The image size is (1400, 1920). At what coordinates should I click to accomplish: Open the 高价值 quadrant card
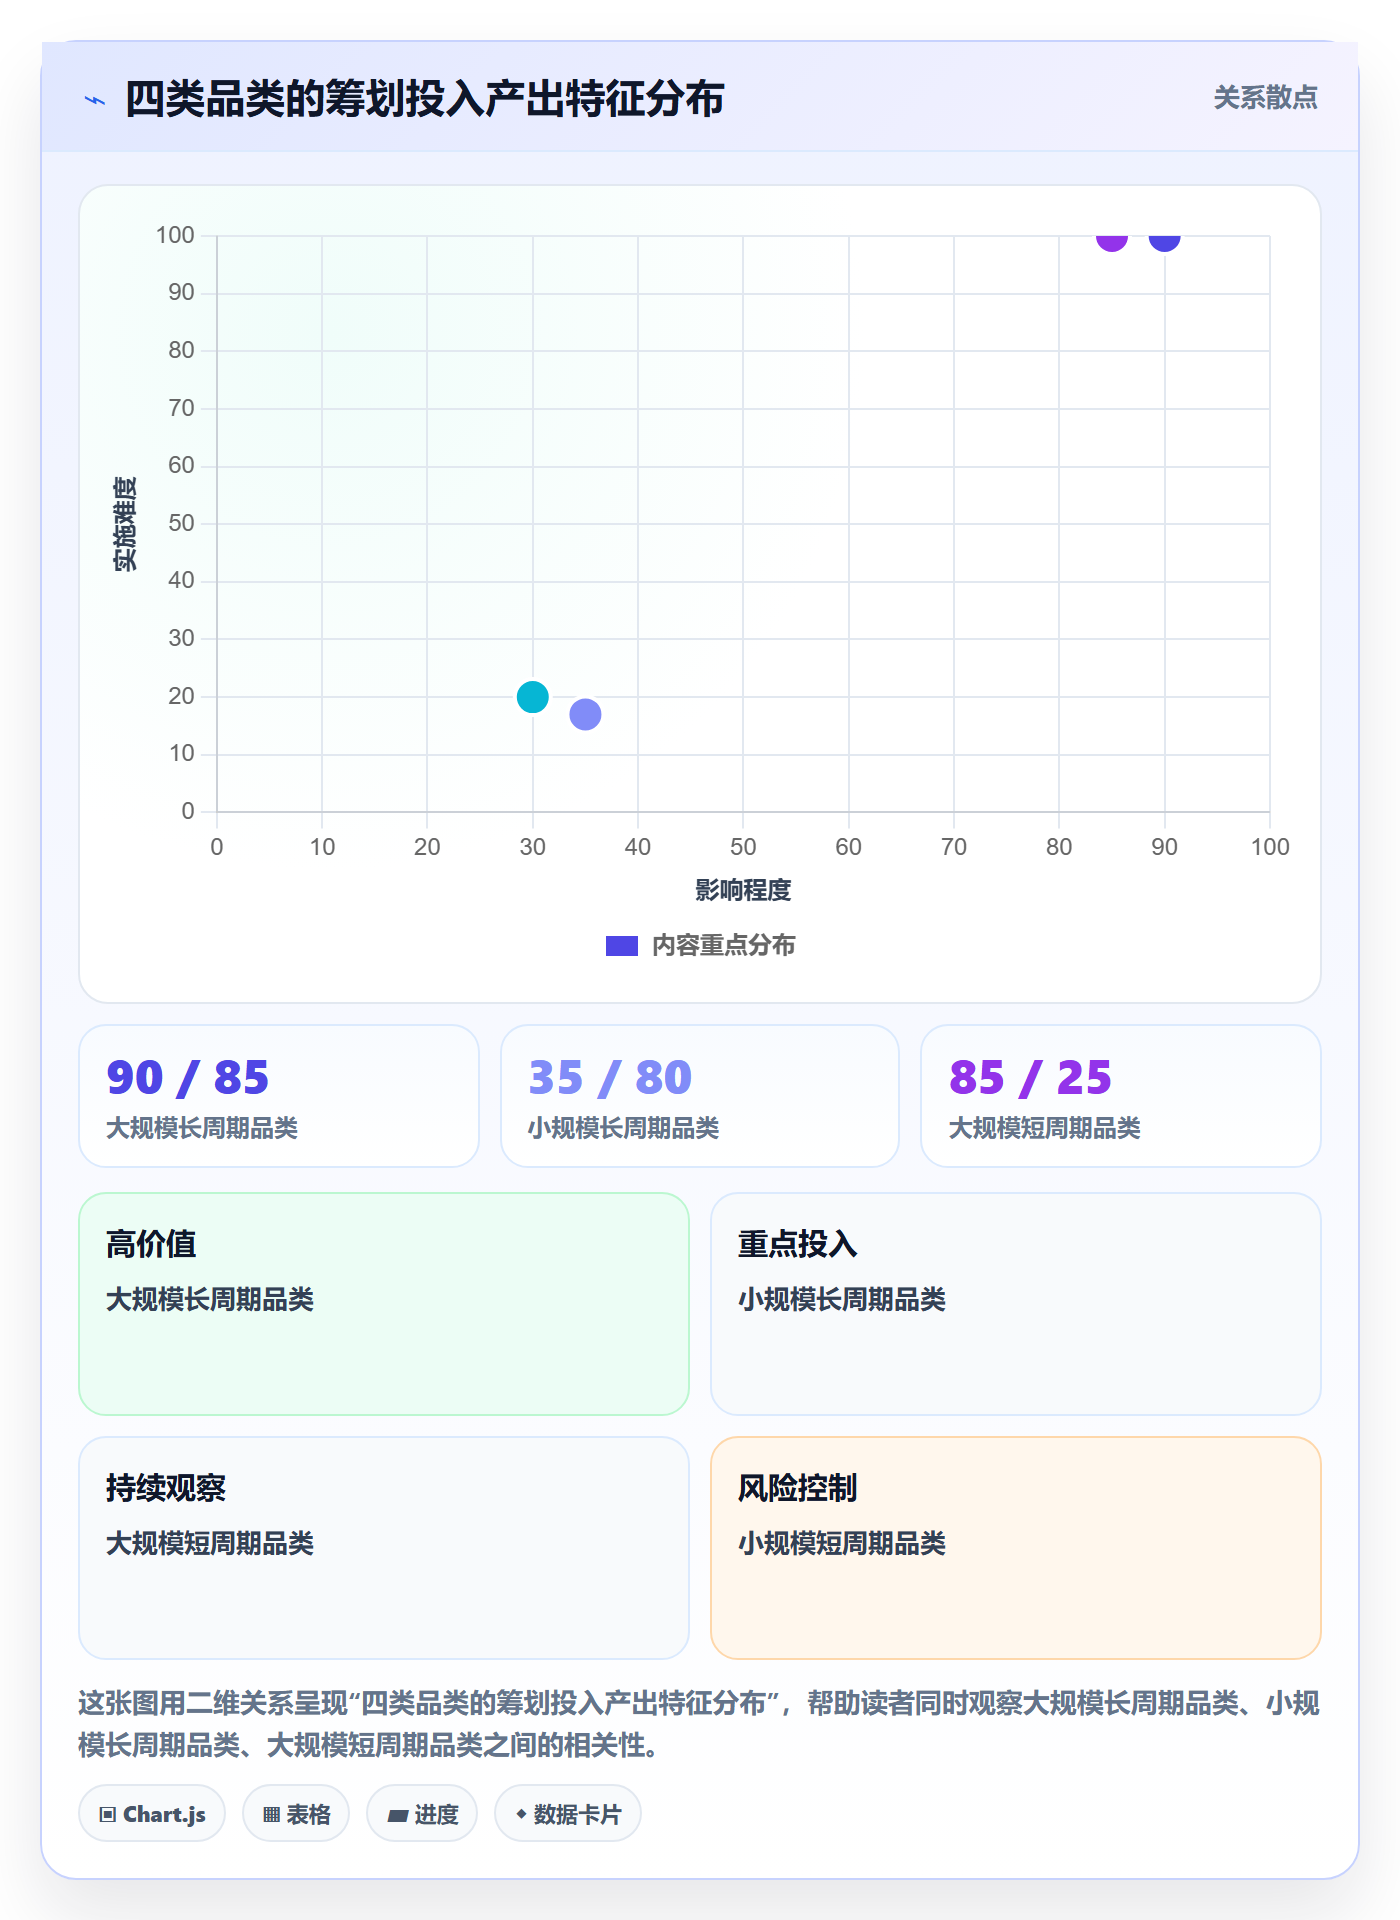[x=384, y=1304]
